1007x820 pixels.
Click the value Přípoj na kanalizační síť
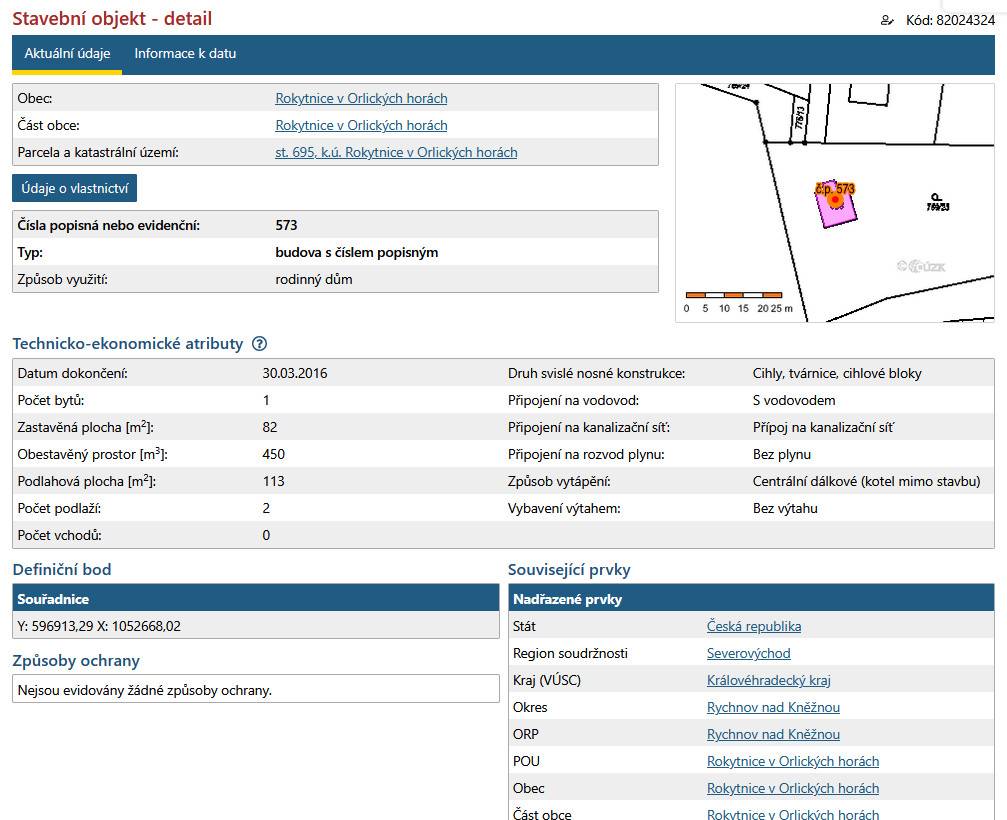tap(823, 427)
